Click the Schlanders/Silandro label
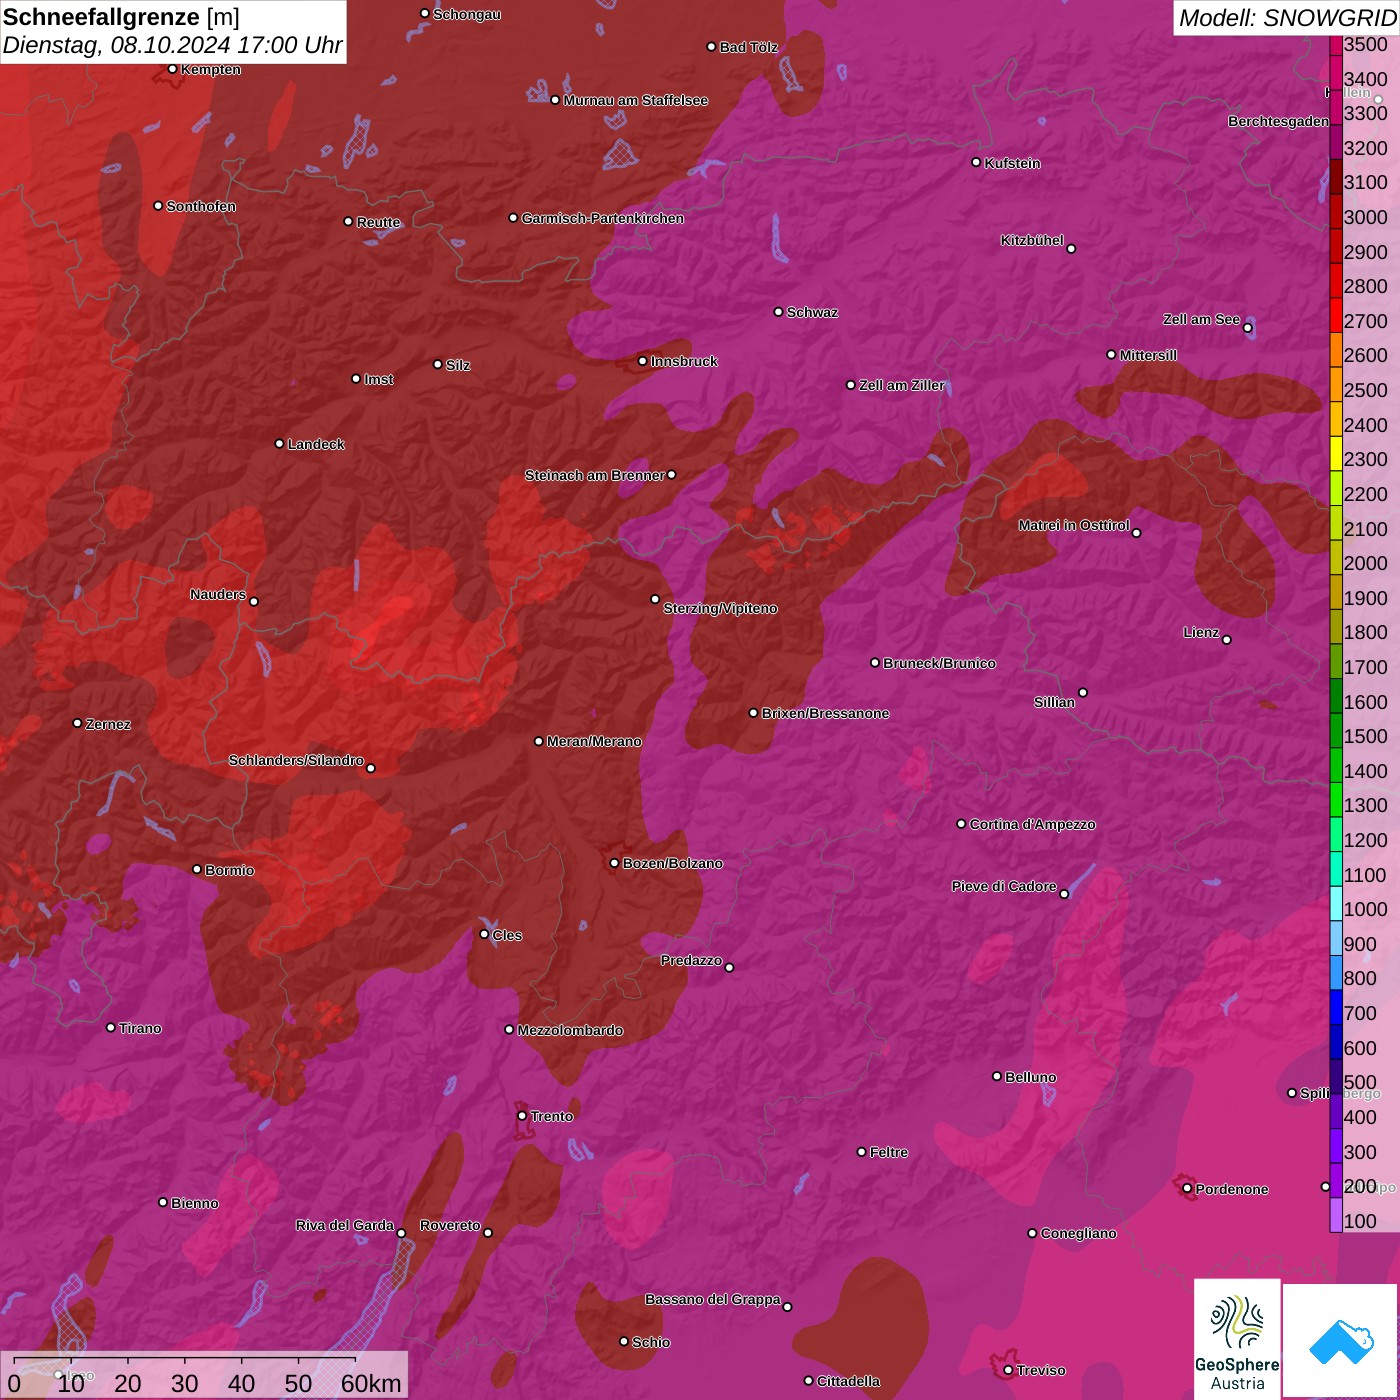The height and width of the screenshot is (1400, 1400). click(x=296, y=760)
